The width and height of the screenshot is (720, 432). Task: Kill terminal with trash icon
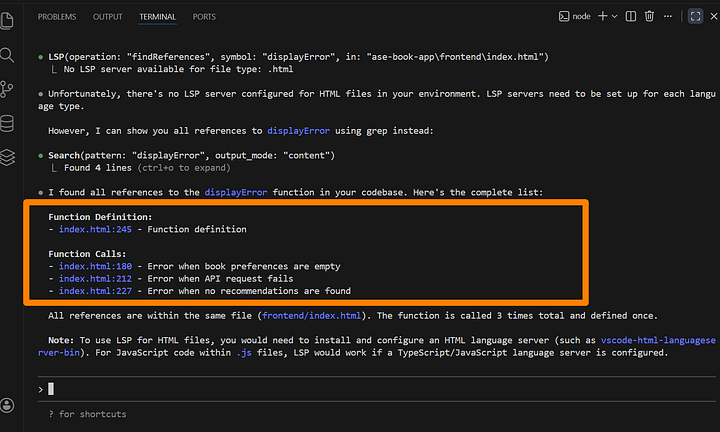click(649, 17)
